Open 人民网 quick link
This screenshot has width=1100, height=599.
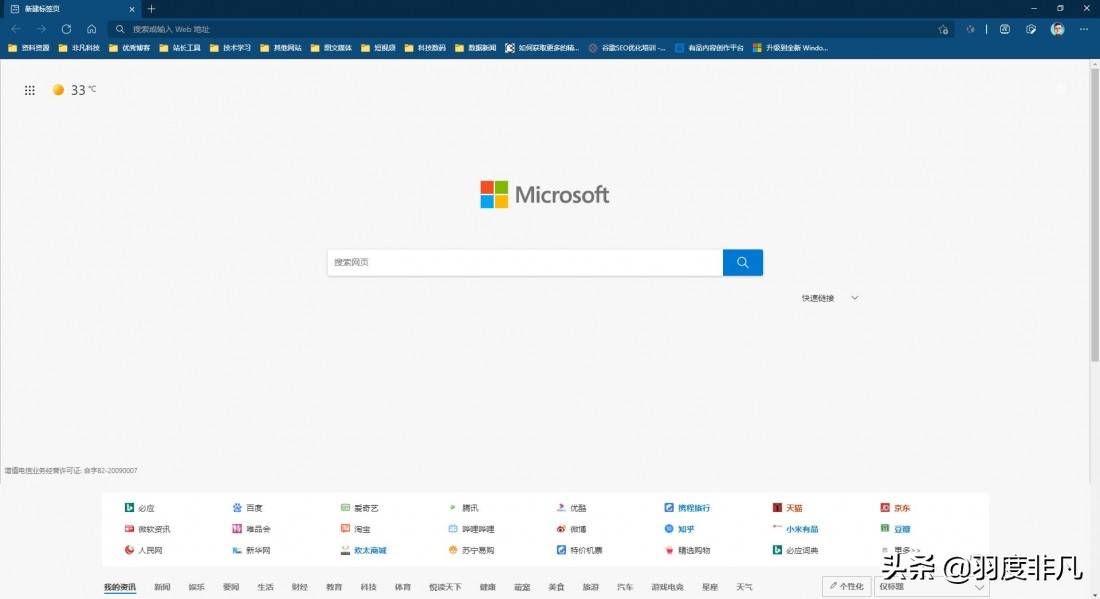pyautogui.click(x=143, y=550)
